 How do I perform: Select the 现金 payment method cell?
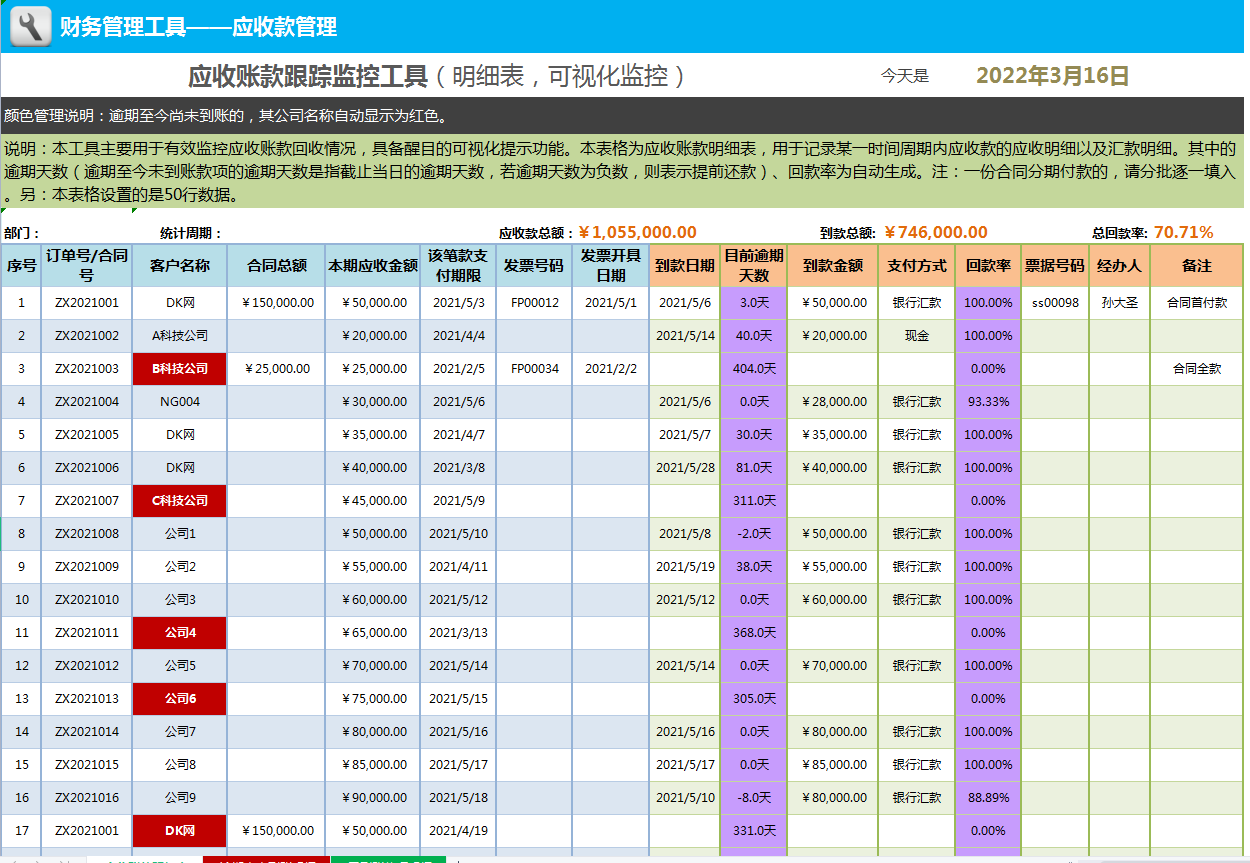pyautogui.click(x=916, y=336)
